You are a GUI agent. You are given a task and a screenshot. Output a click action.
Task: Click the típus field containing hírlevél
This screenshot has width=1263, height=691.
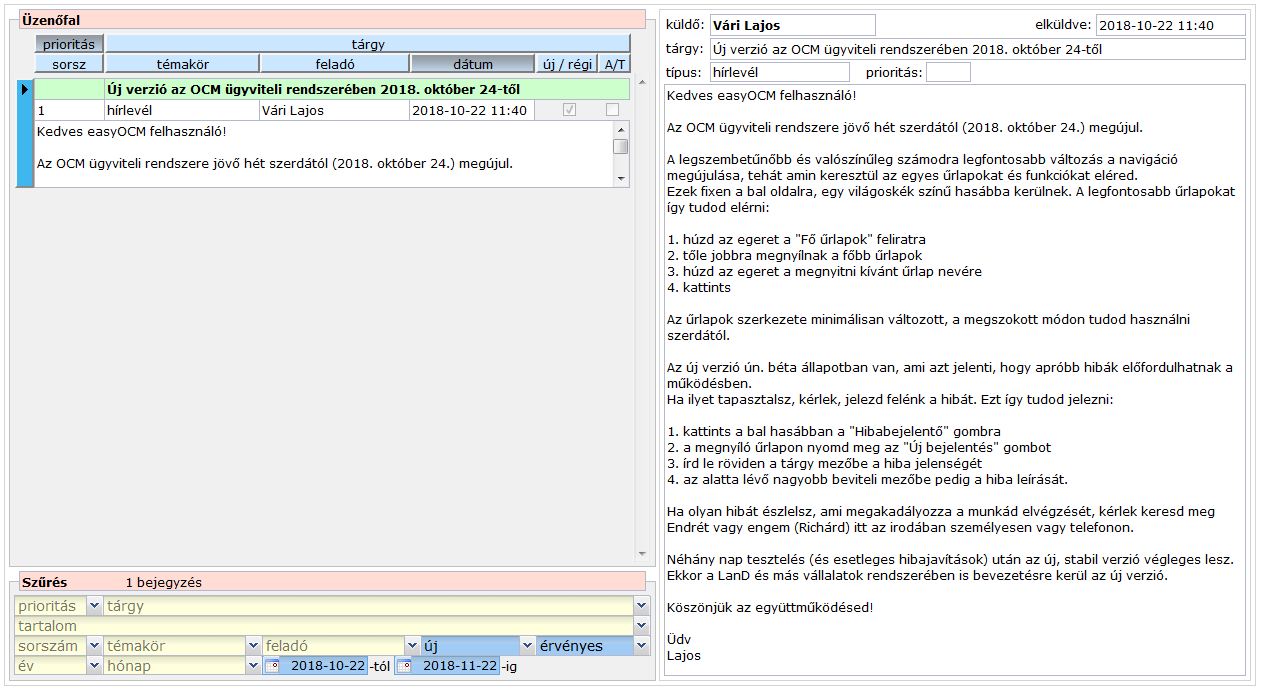[x=778, y=72]
